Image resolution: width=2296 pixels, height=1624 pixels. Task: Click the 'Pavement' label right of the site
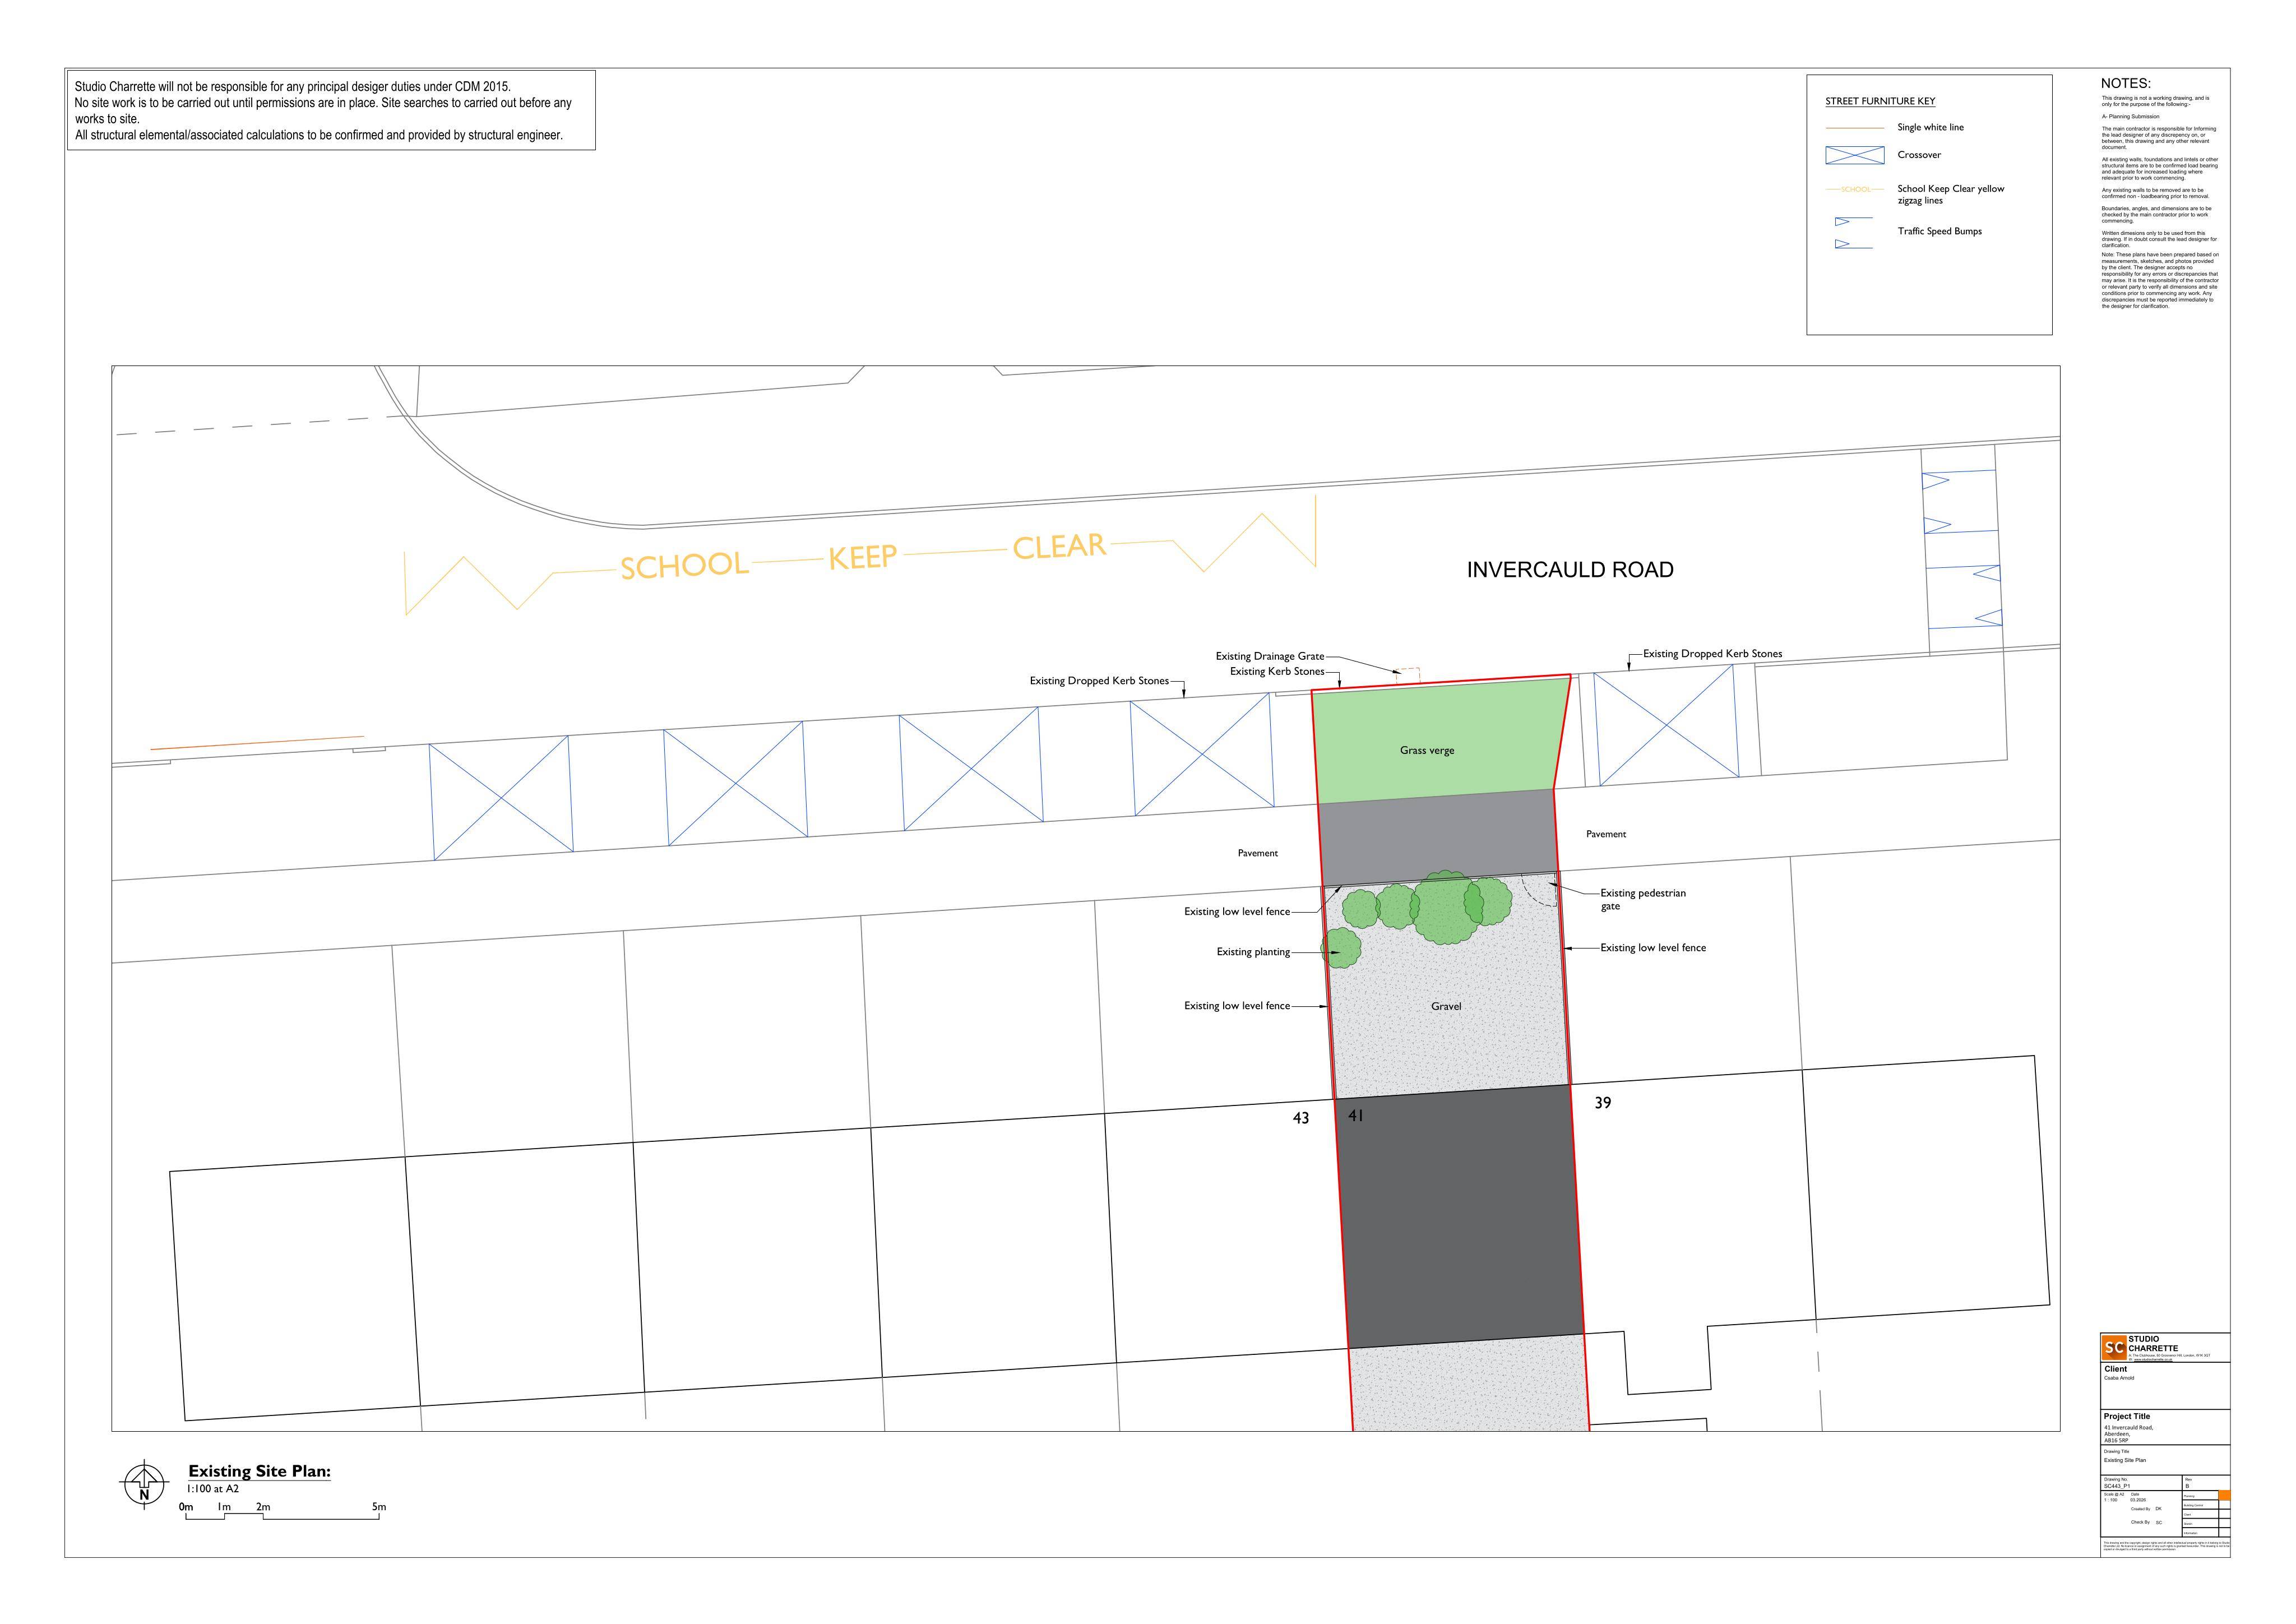point(1606,834)
